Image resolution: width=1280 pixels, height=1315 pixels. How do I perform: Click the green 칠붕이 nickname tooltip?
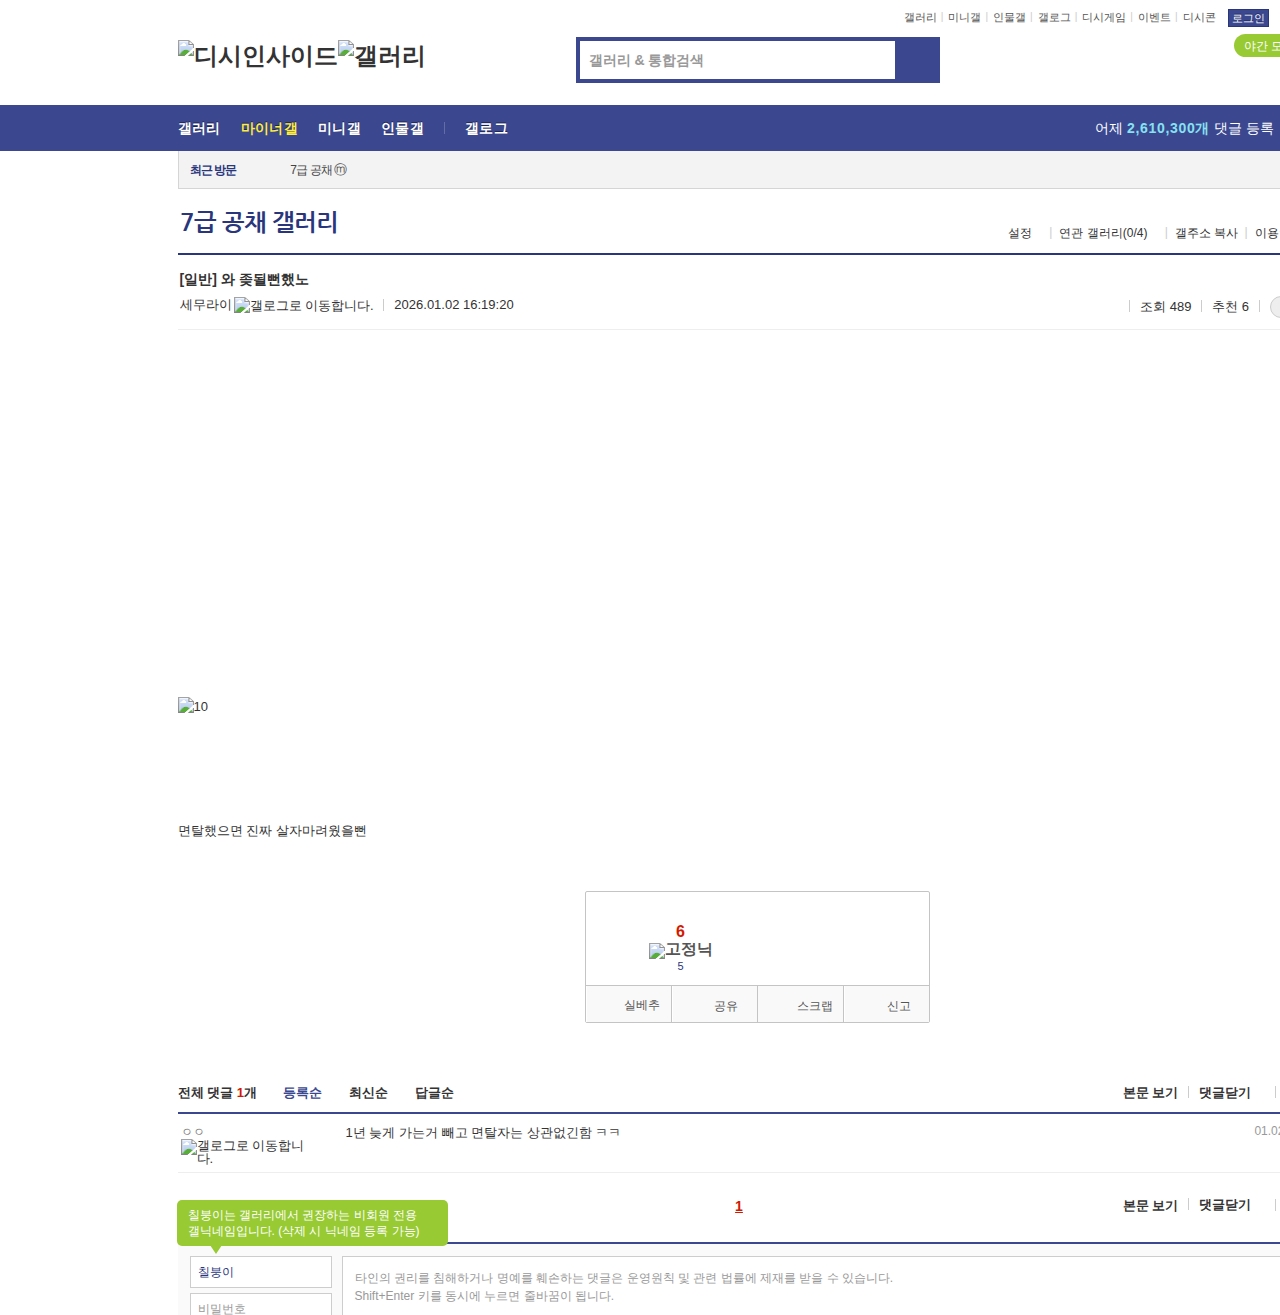coord(312,1223)
